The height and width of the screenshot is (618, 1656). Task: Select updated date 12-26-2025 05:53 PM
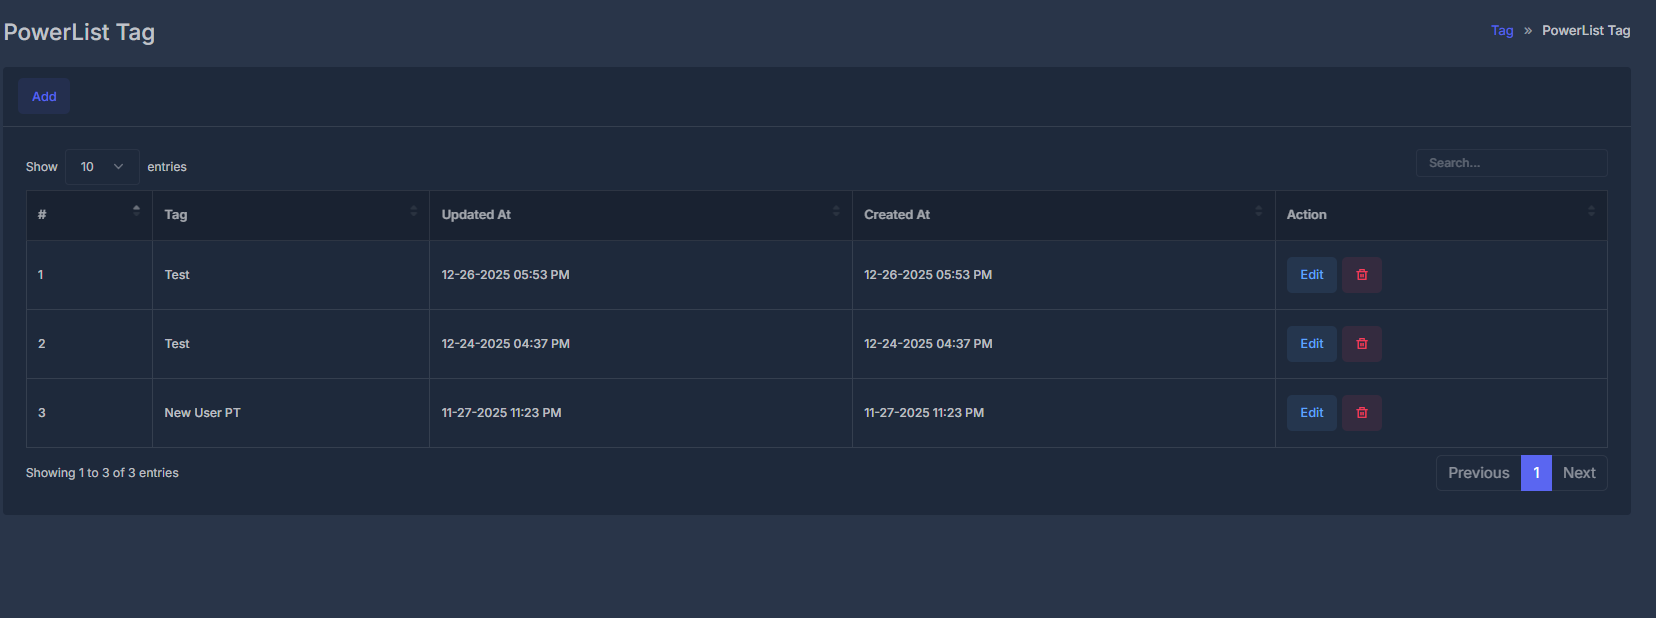506,275
